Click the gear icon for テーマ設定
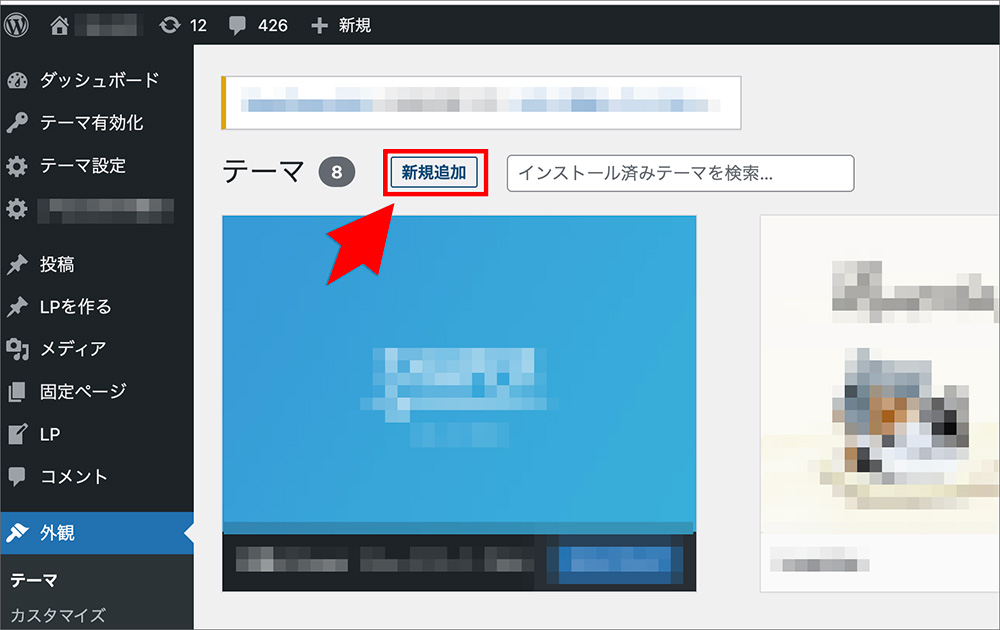Screen dimensions: 1000x630 point(17,166)
